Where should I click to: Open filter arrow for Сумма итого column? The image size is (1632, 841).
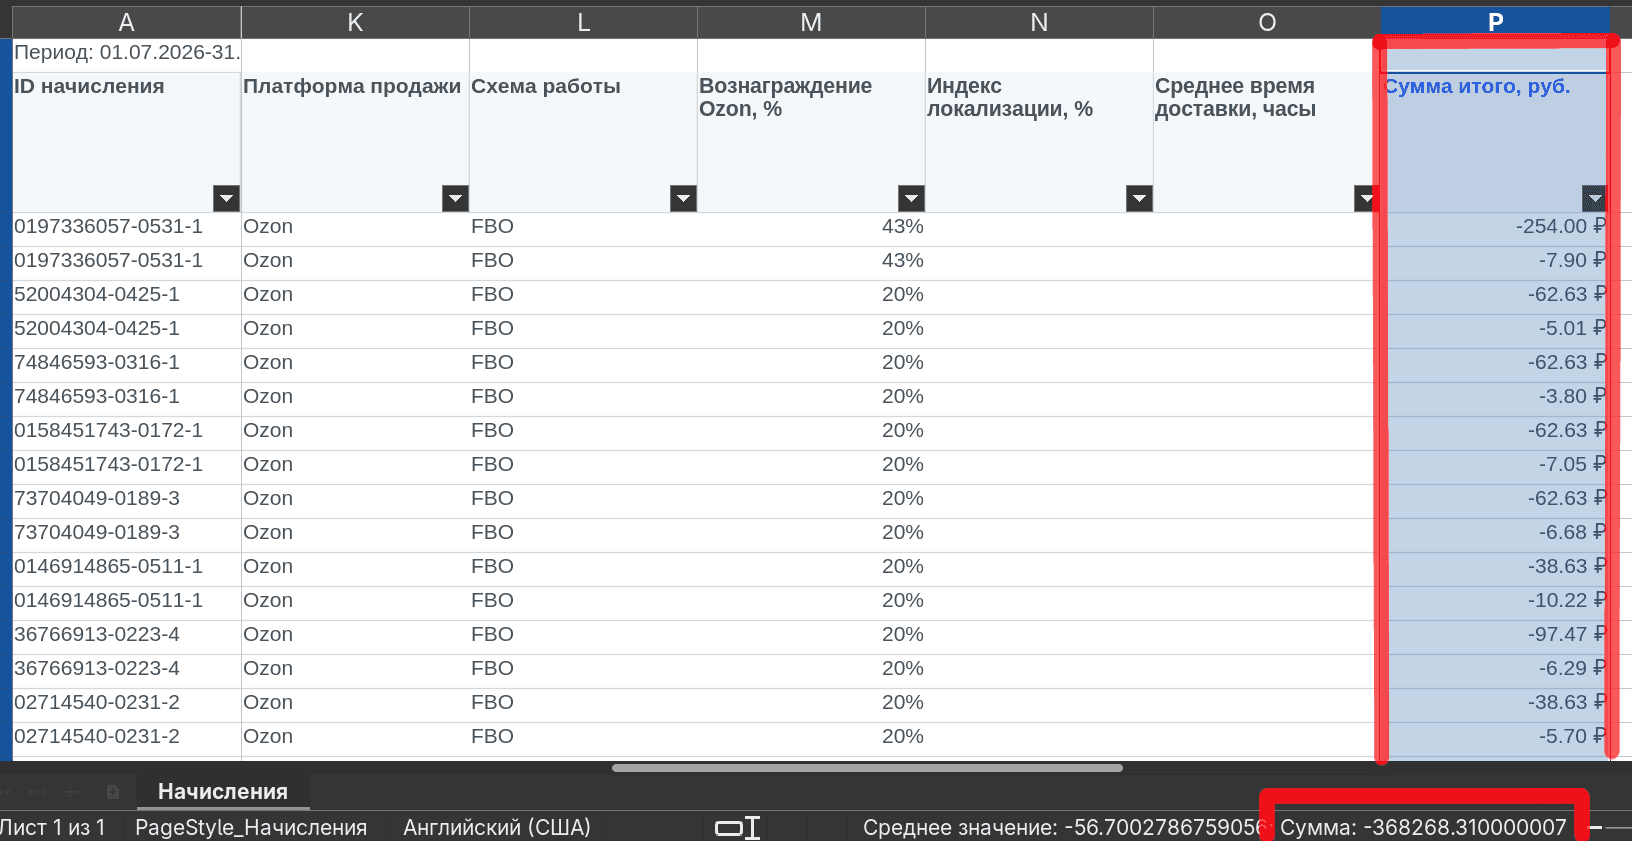click(x=1594, y=198)
